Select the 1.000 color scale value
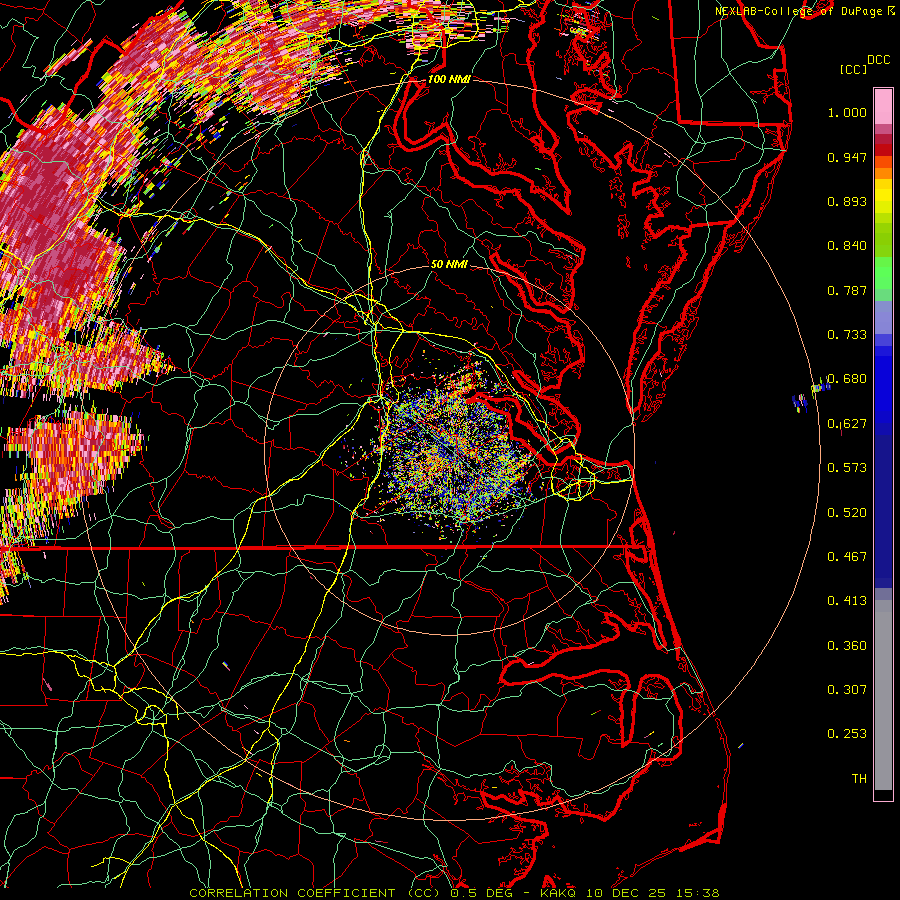The height and width of the screenshot is (900, 900). [x=847, y=112]
